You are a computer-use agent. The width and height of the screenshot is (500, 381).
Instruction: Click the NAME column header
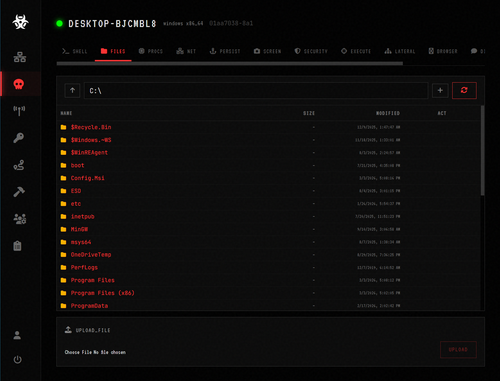[x=66, y=113]
